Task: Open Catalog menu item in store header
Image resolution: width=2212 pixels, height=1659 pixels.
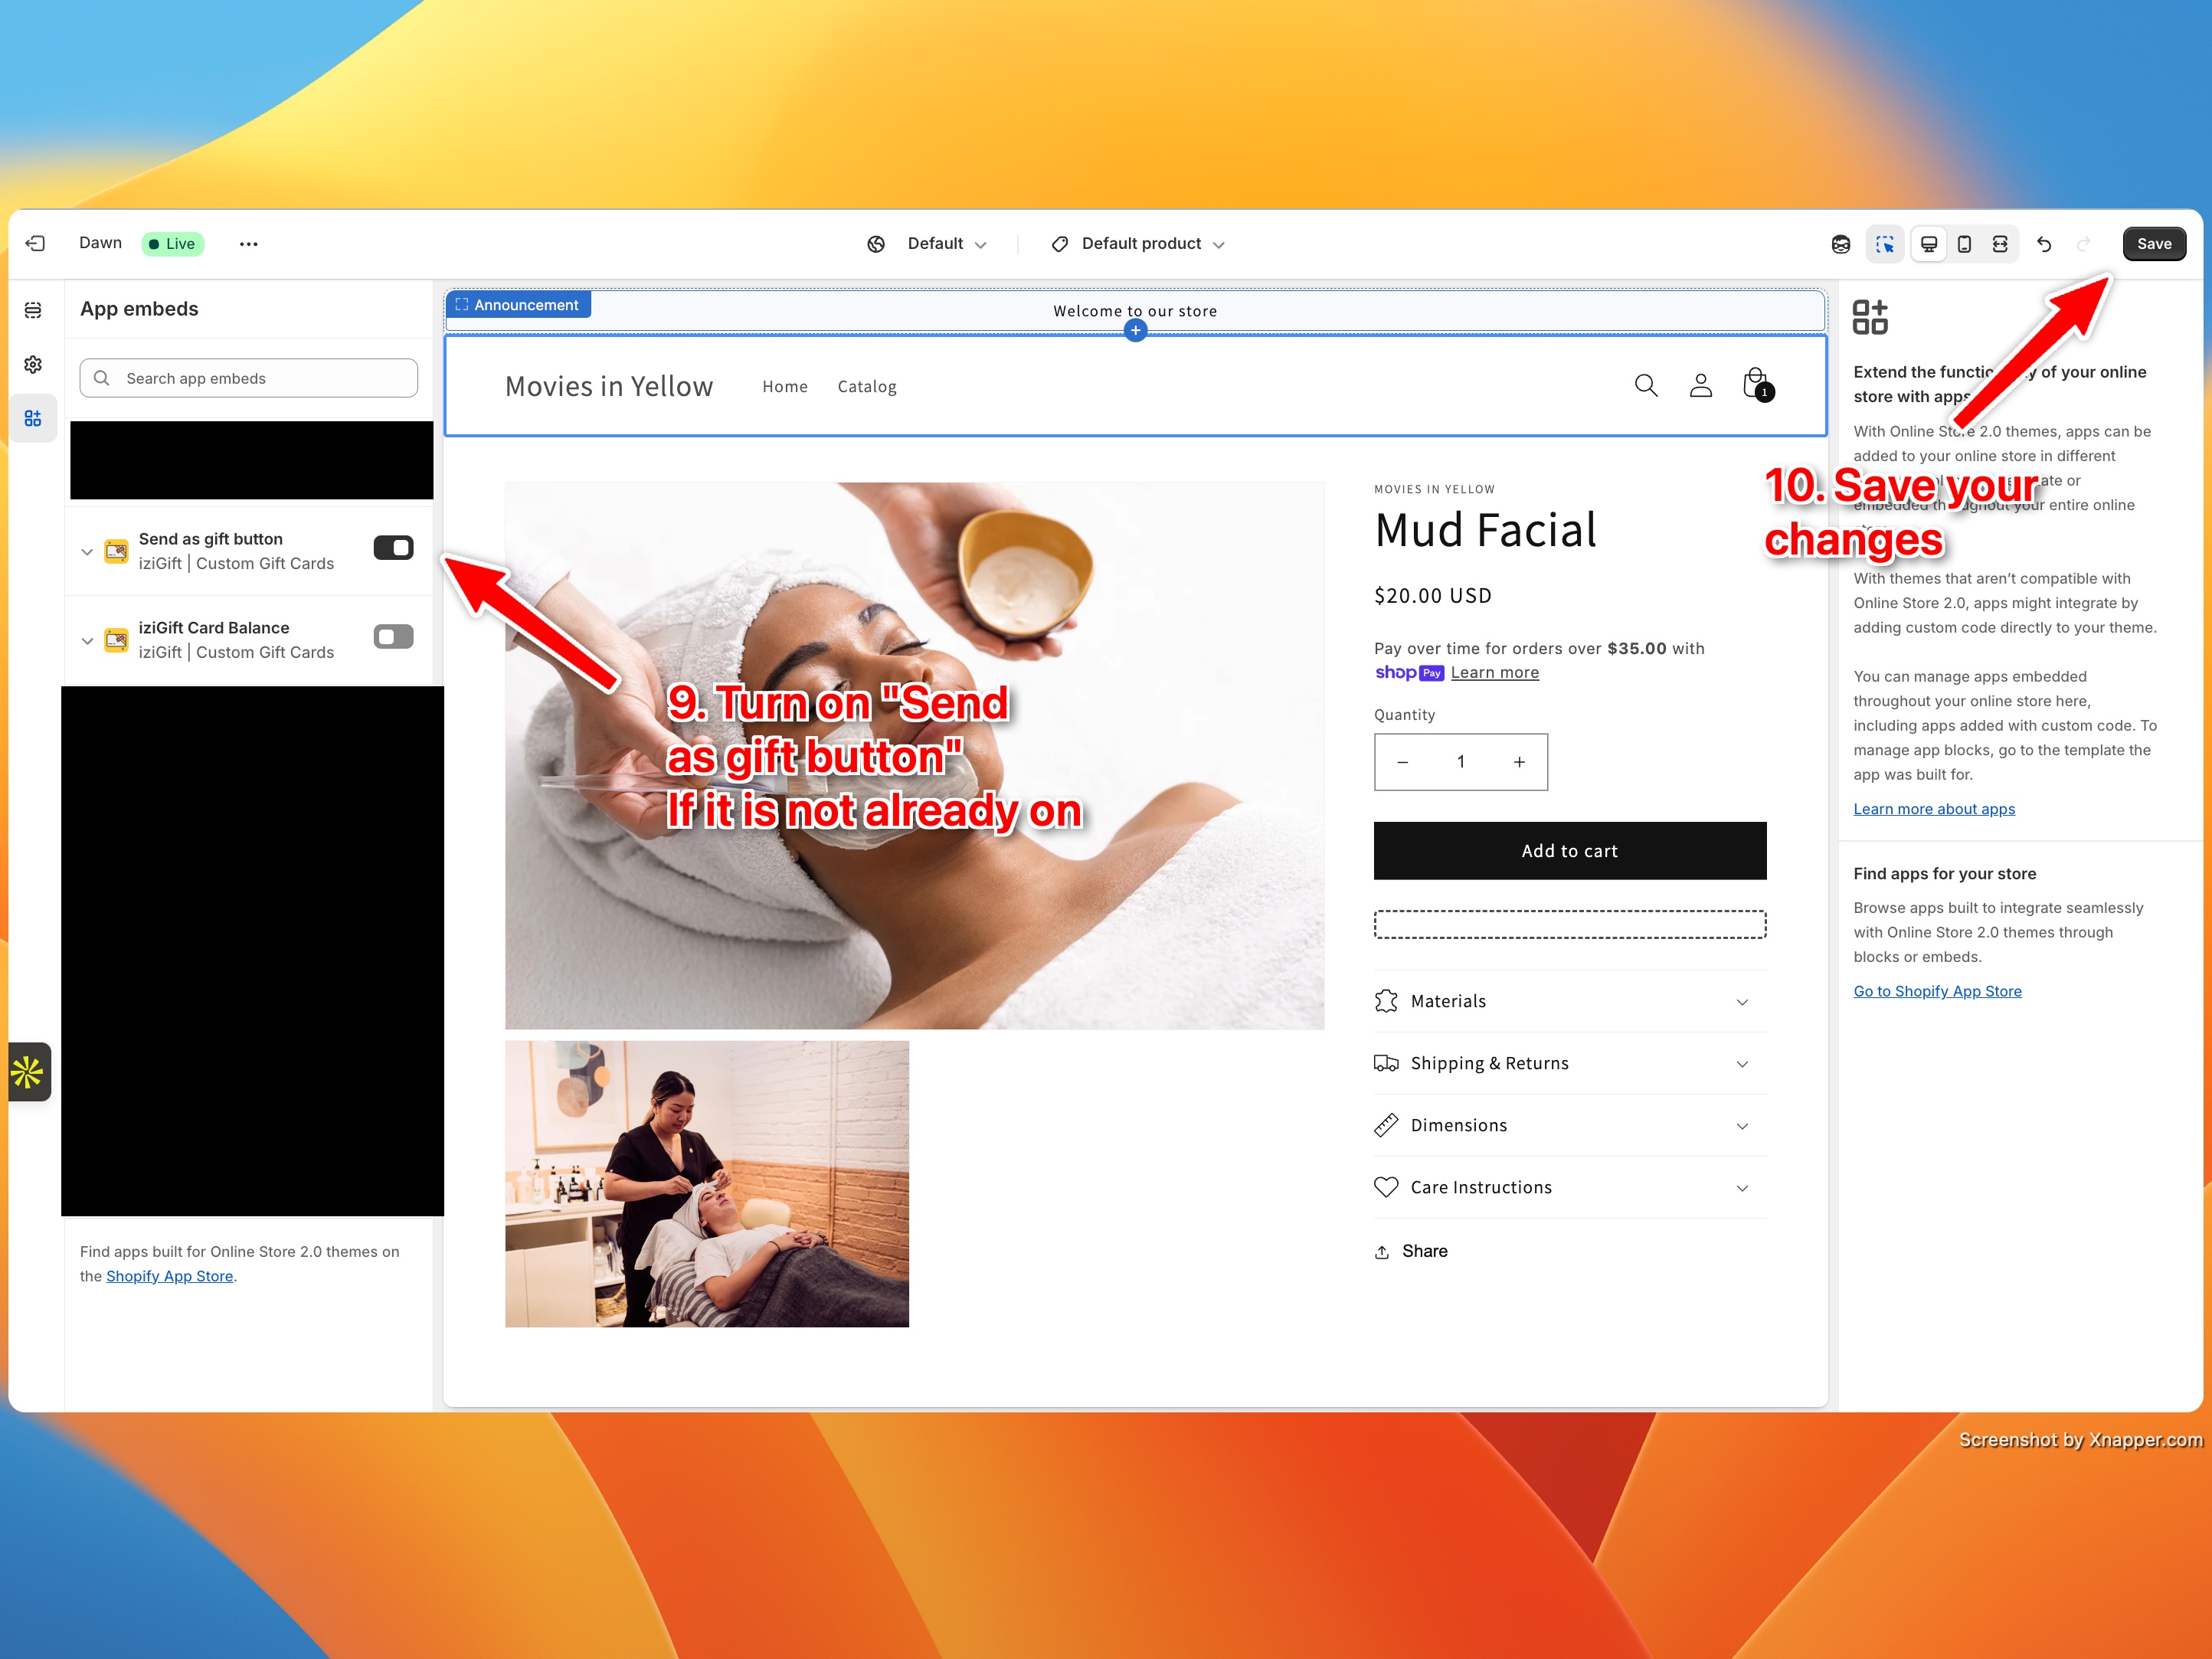Action: (866, 387)
